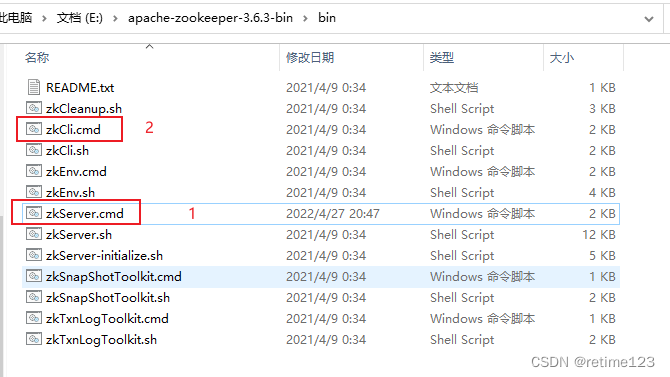This screenshot has width=670, height=377.
Task: Select the zkEnv.sh file name
Action: (71, 192)
